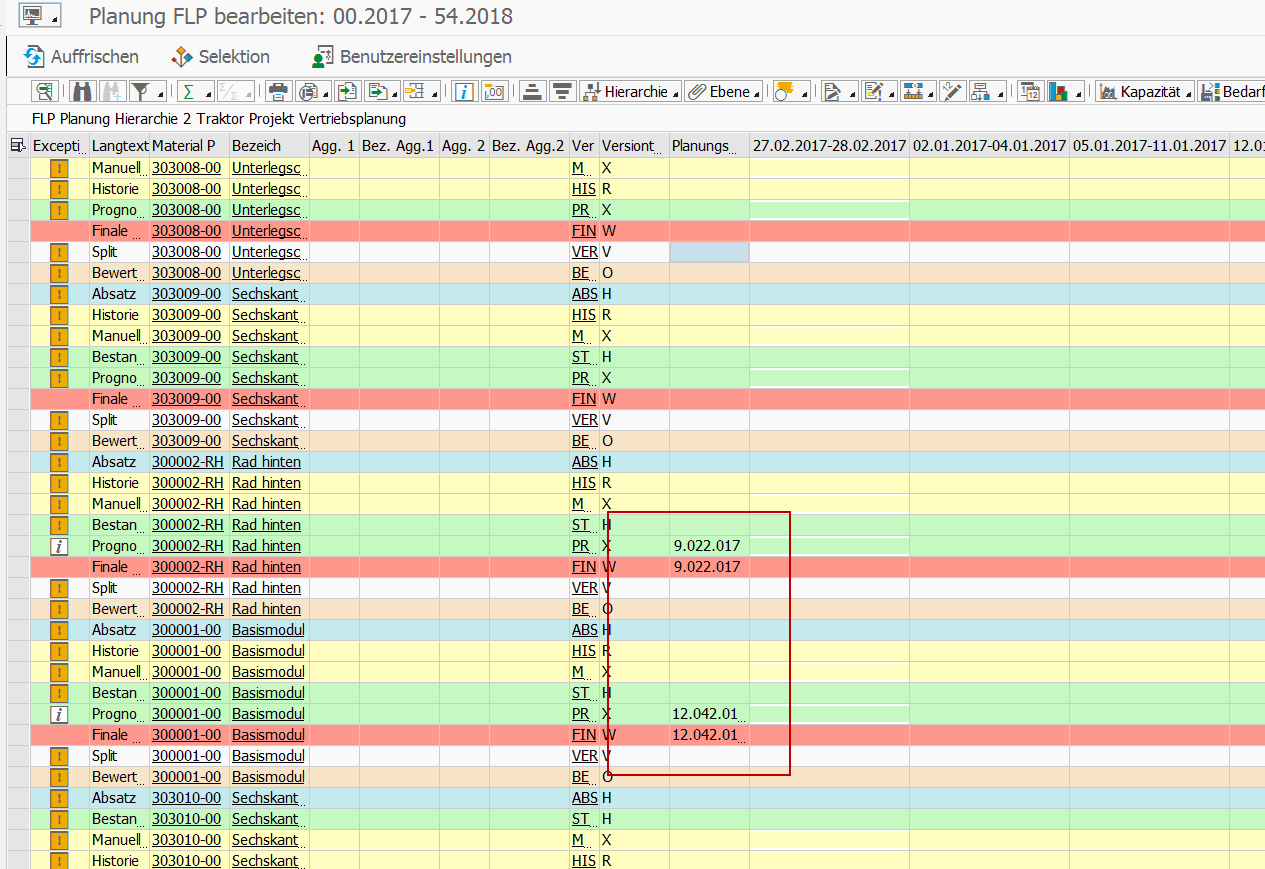The width and height of the screenshot is (1265, 869).
Task: Click the magic wand pencil icon
Action: pos(951,92)
